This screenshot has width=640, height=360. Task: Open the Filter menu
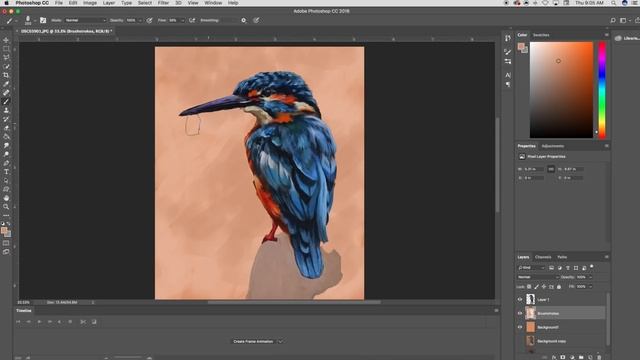tap(163, 3)
